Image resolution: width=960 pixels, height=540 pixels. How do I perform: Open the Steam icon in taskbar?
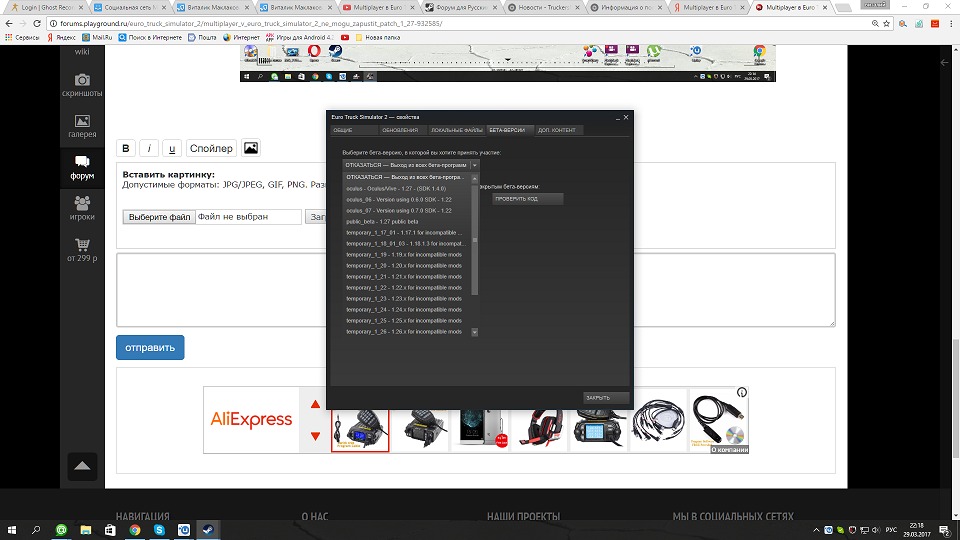pos(208,530)
